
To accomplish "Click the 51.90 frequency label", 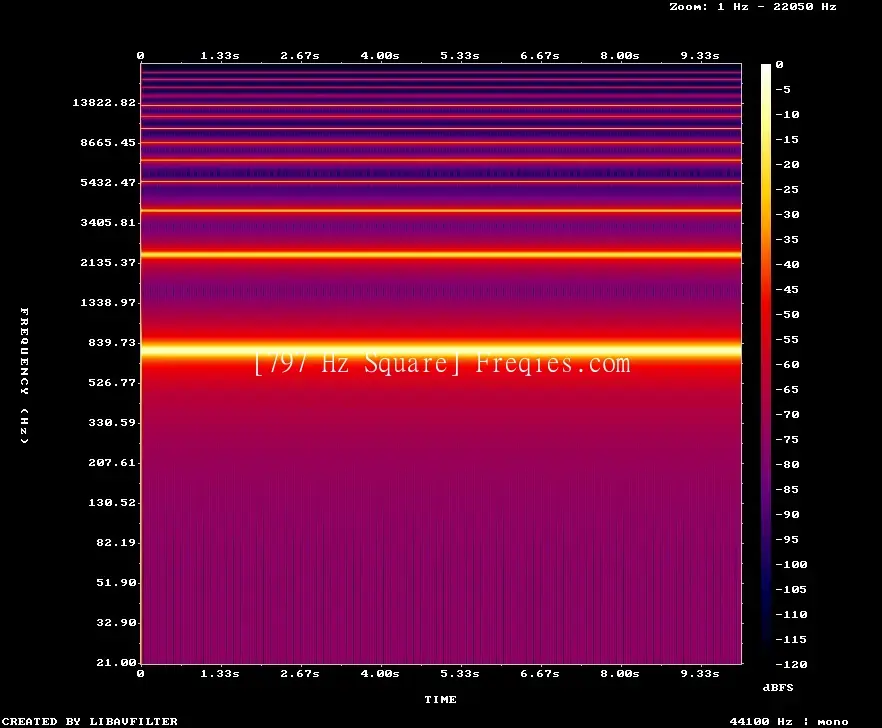I will (x=116, y=582).
